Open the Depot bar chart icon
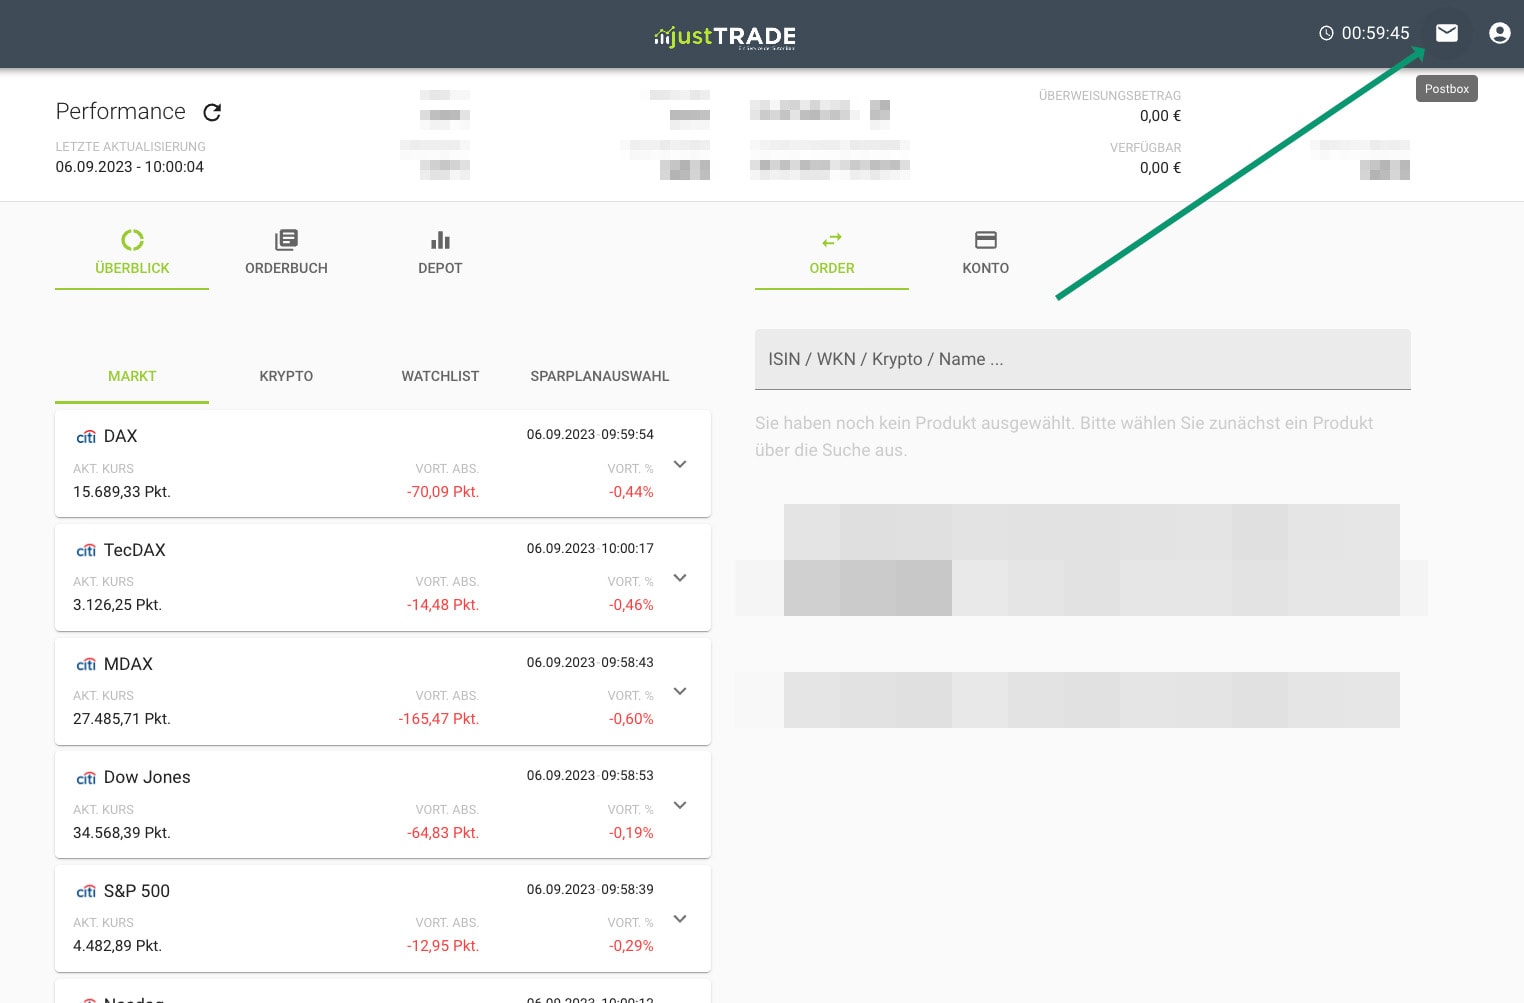 440,240
